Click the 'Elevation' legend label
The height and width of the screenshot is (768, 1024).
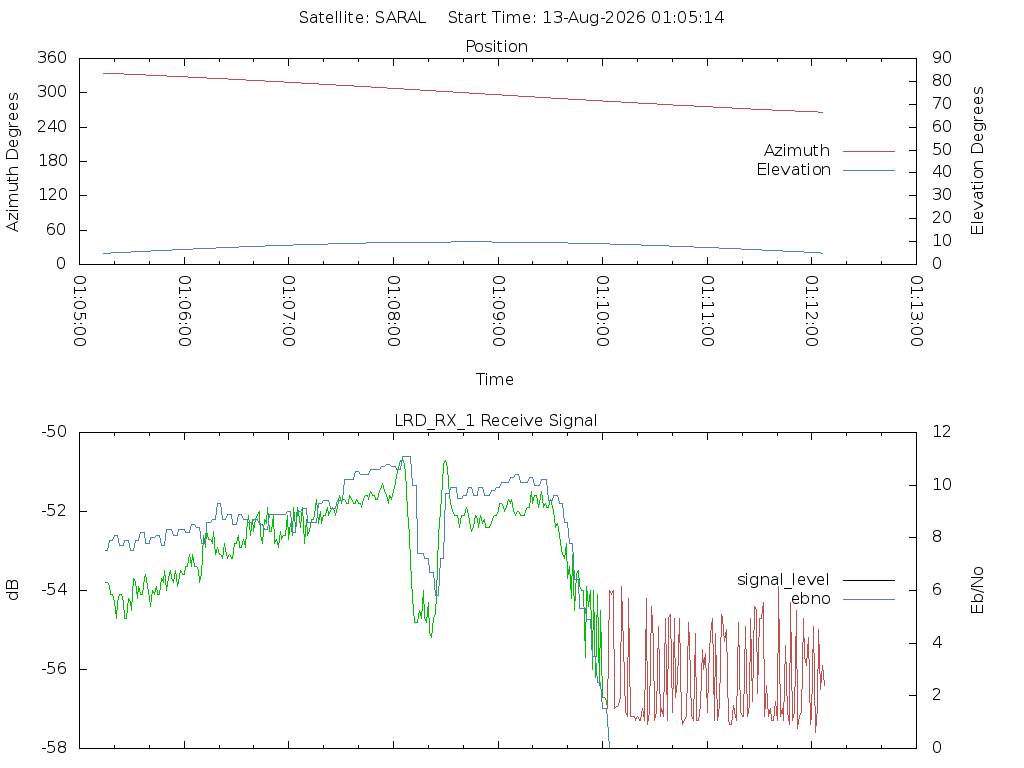click(793, 170)
